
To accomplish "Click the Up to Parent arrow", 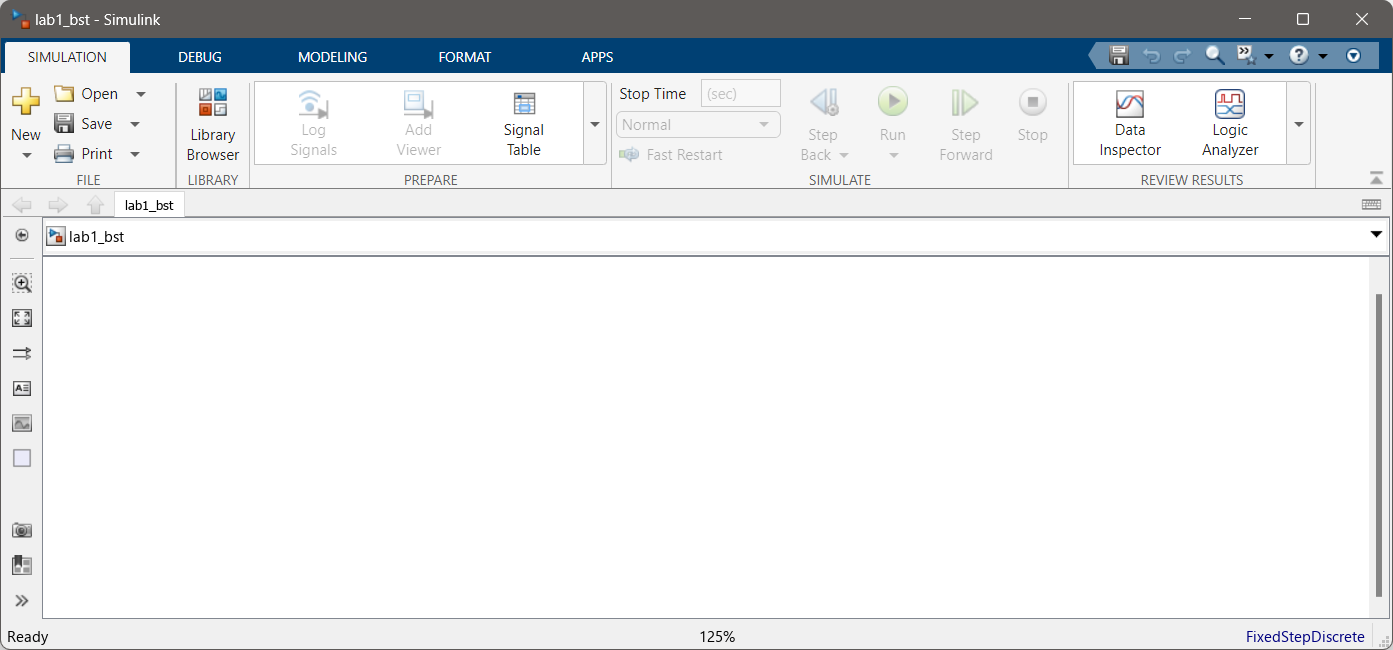I will (x=95, y=205).
